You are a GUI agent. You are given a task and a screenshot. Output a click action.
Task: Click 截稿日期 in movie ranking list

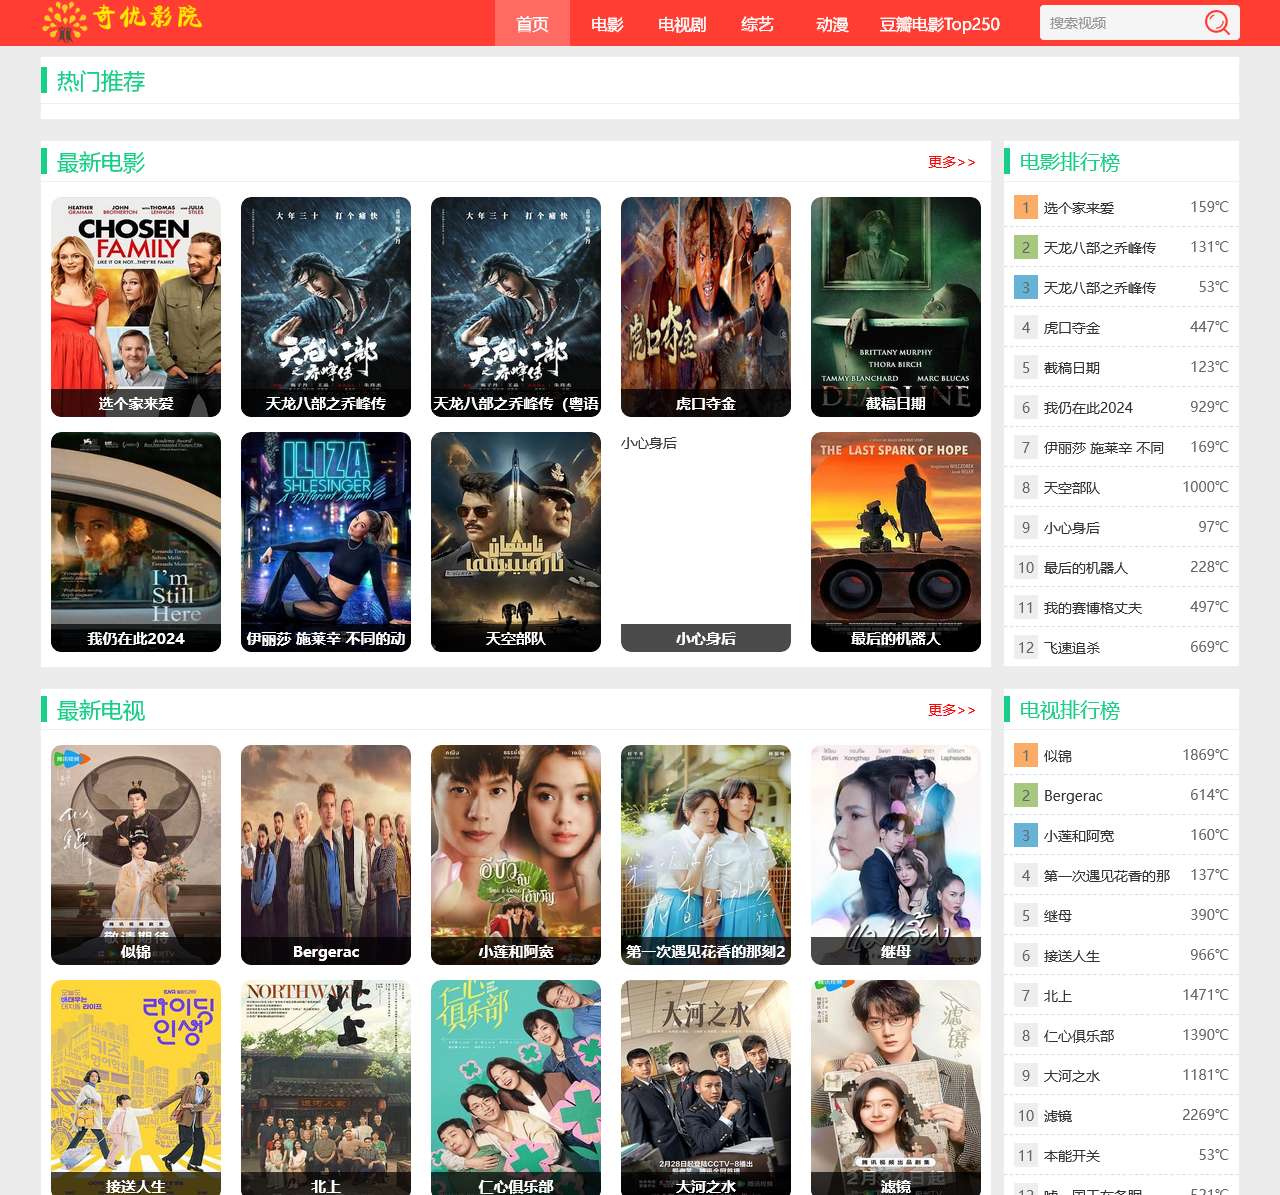pos(1071,368)
